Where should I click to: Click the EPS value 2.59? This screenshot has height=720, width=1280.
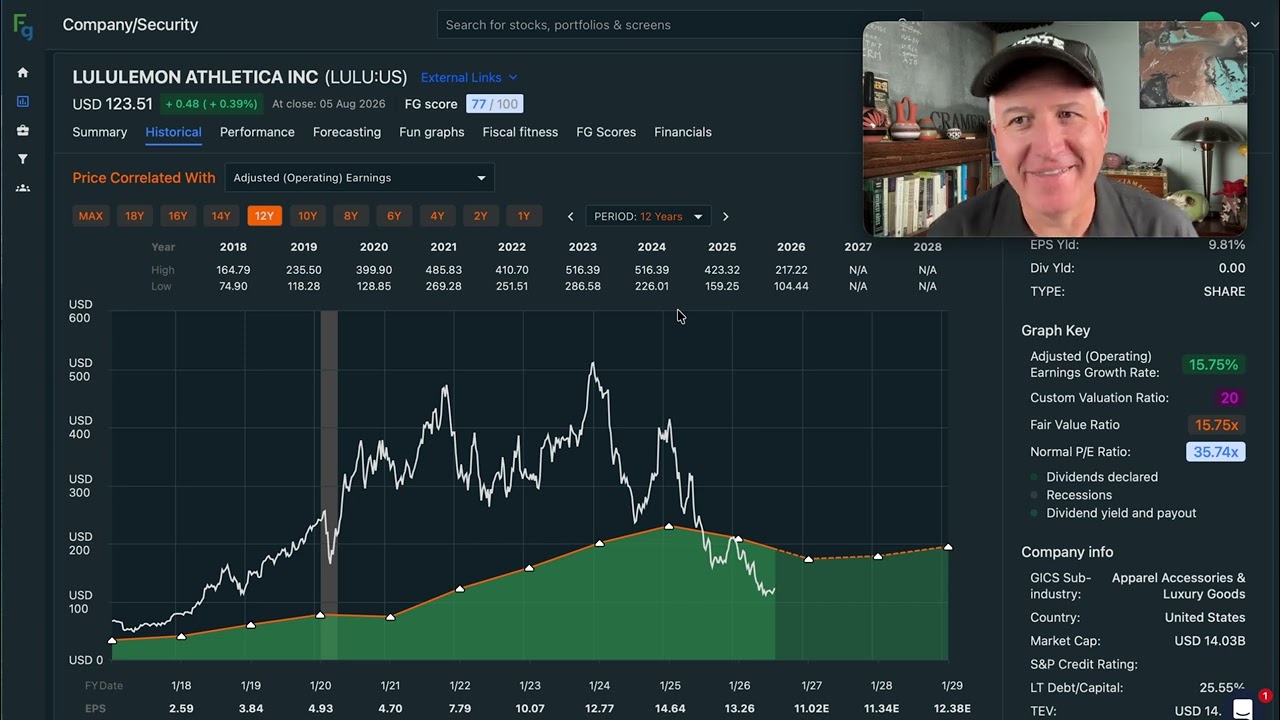(181, 709)
